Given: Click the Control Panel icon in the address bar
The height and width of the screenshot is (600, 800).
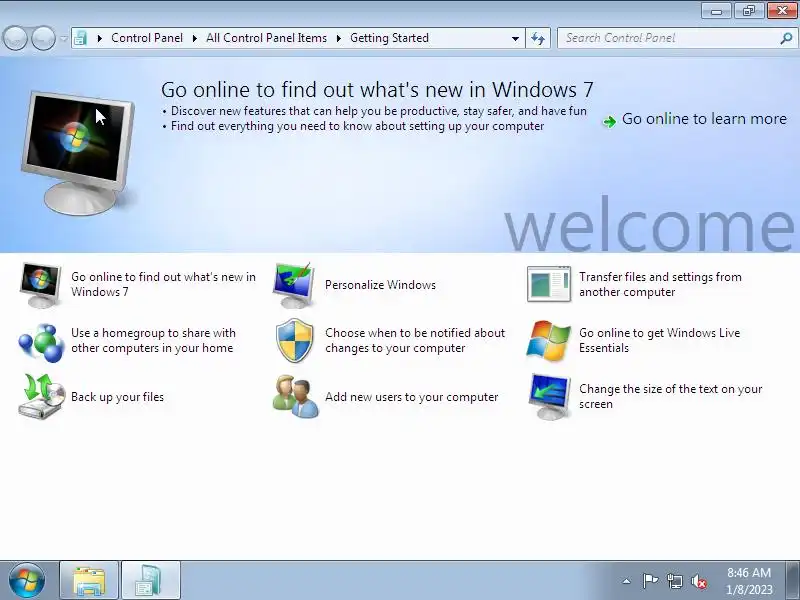Looking at the screenshot, I should tap(80, 38).
